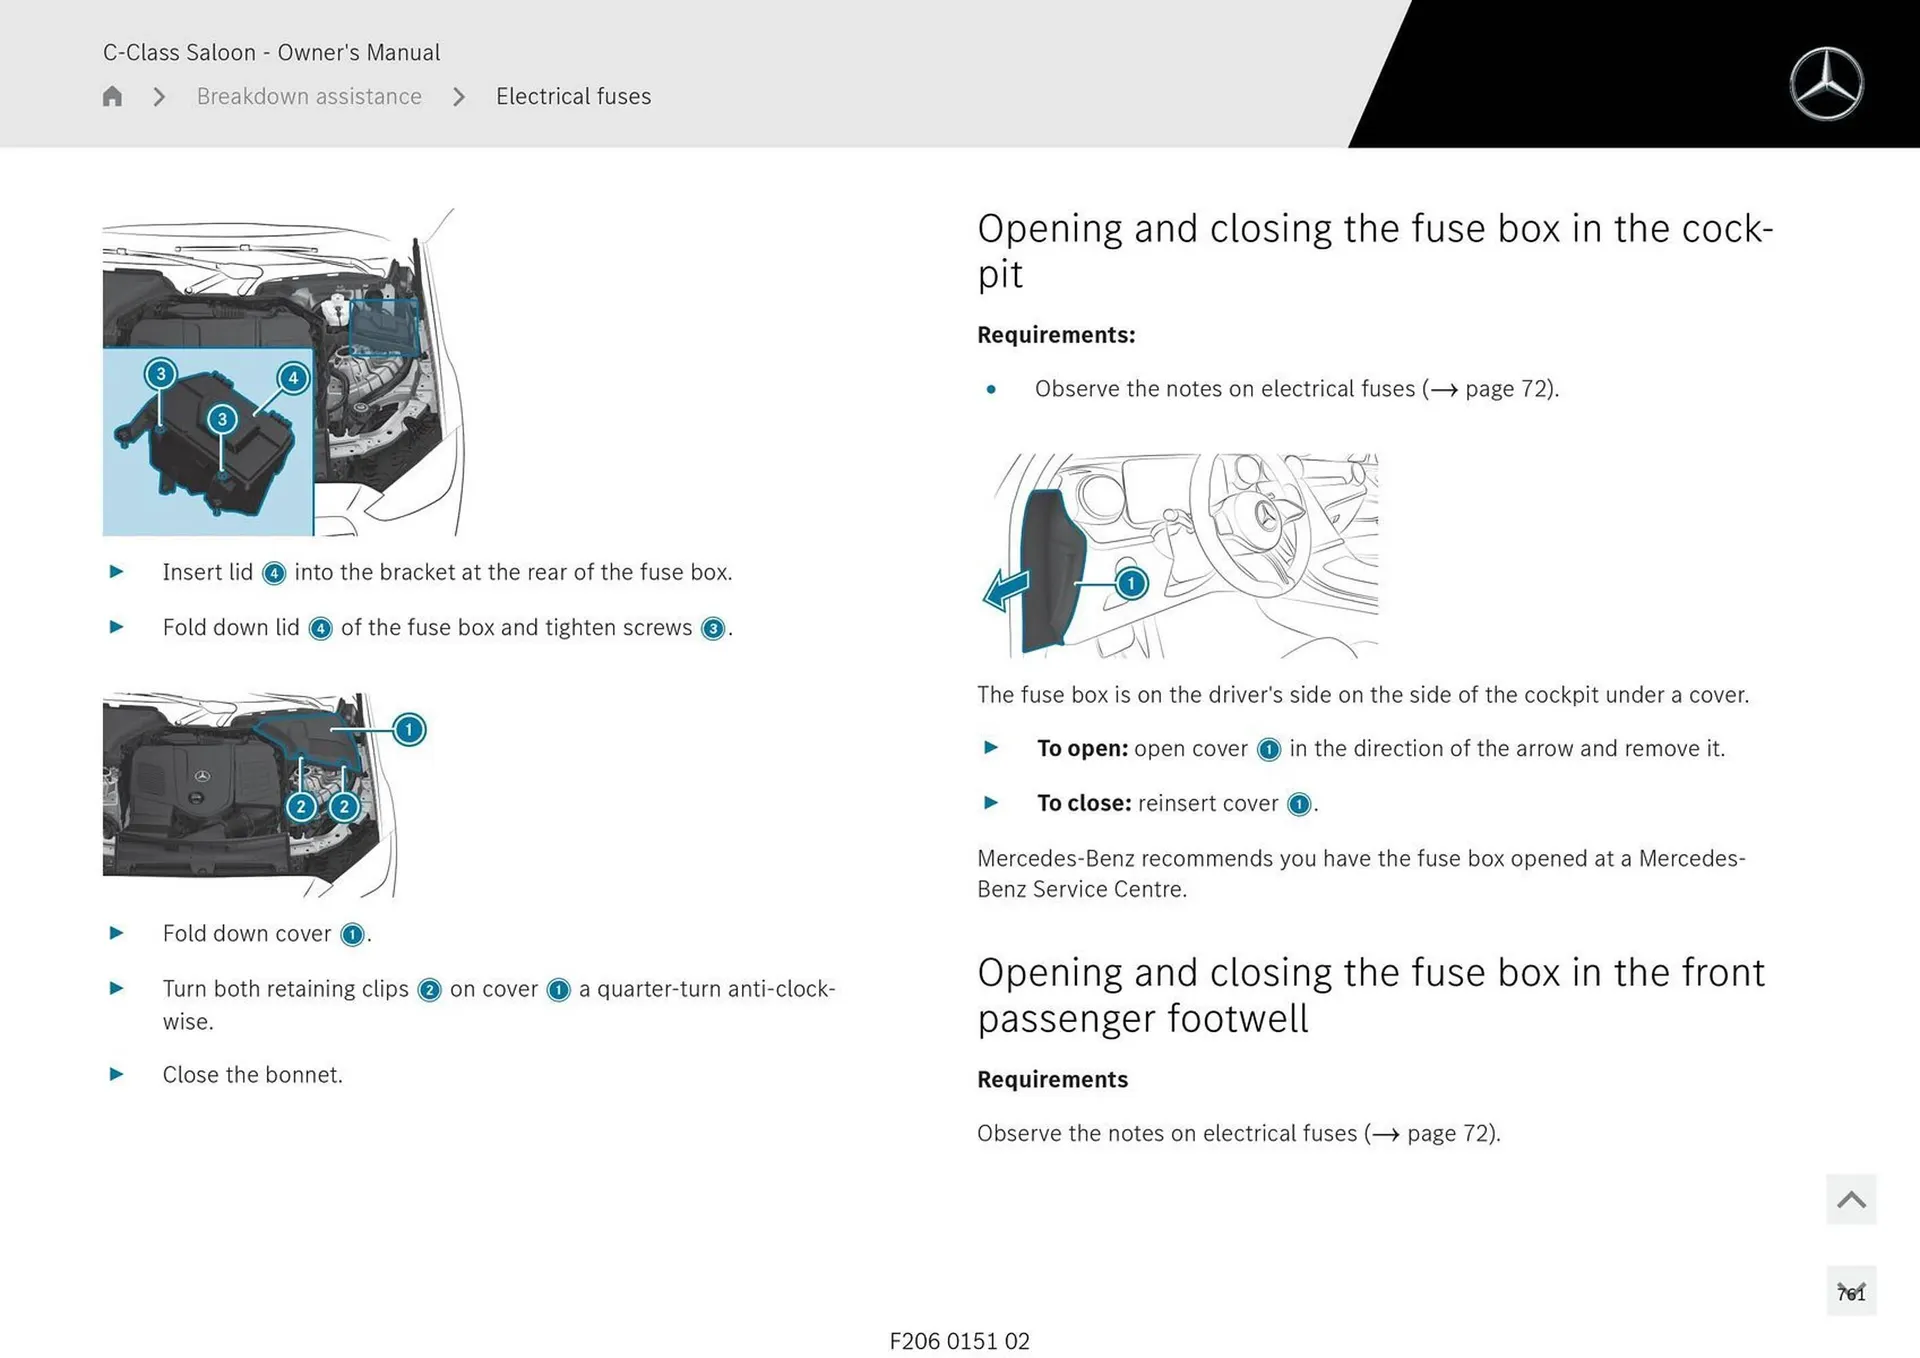Viewport: 1920px width, 1358px height.
Task: Click the scroll-to-top chevron button
Action: 1850,1199
